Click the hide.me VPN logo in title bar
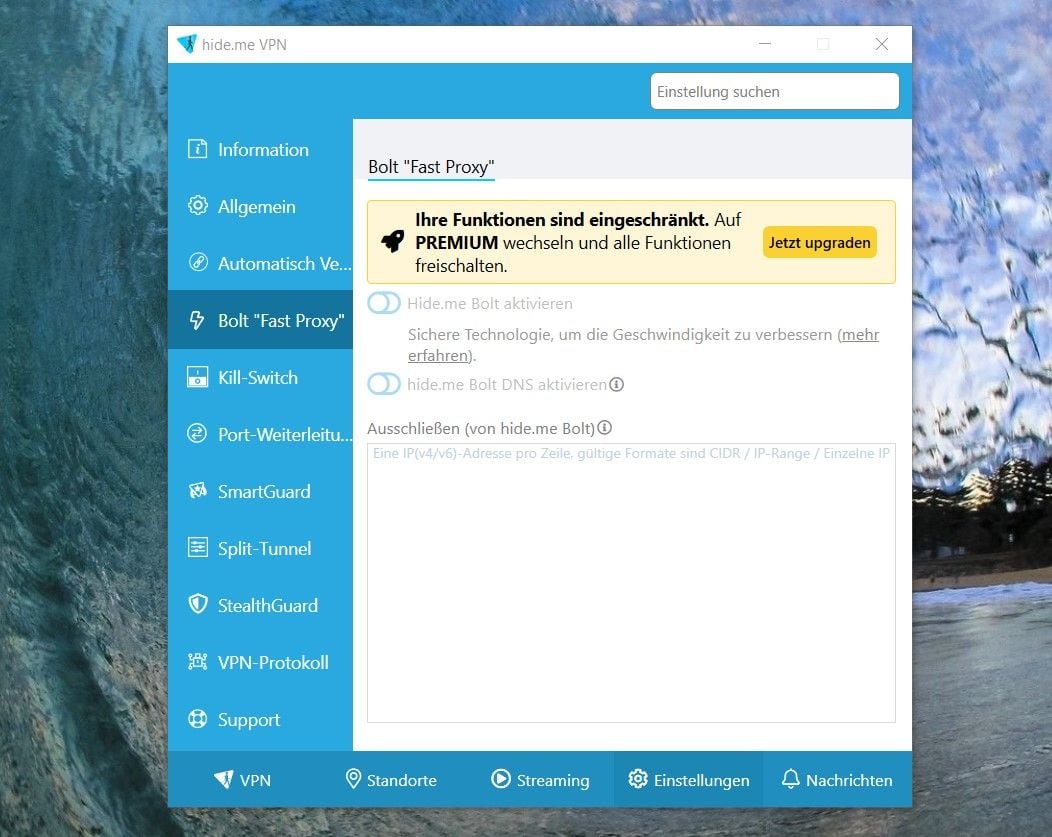The width and height of the screenshot is (1052, 837). 187,44
